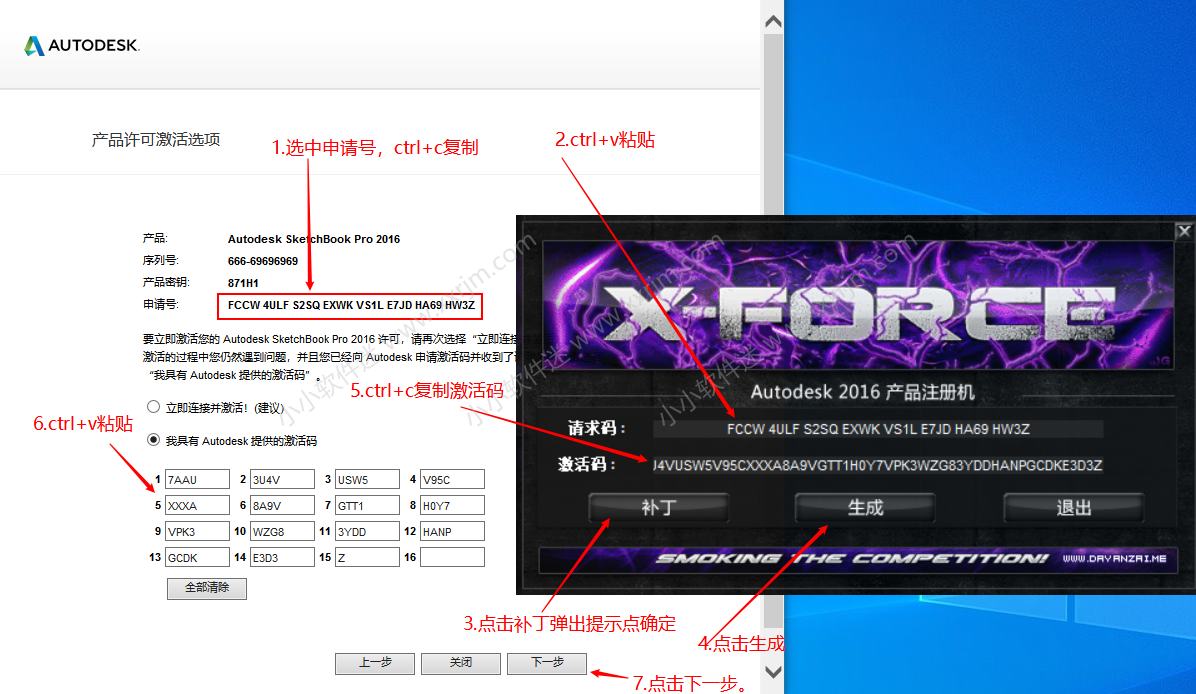
Task: Click into the 激活码 text field
Action: 878,465
